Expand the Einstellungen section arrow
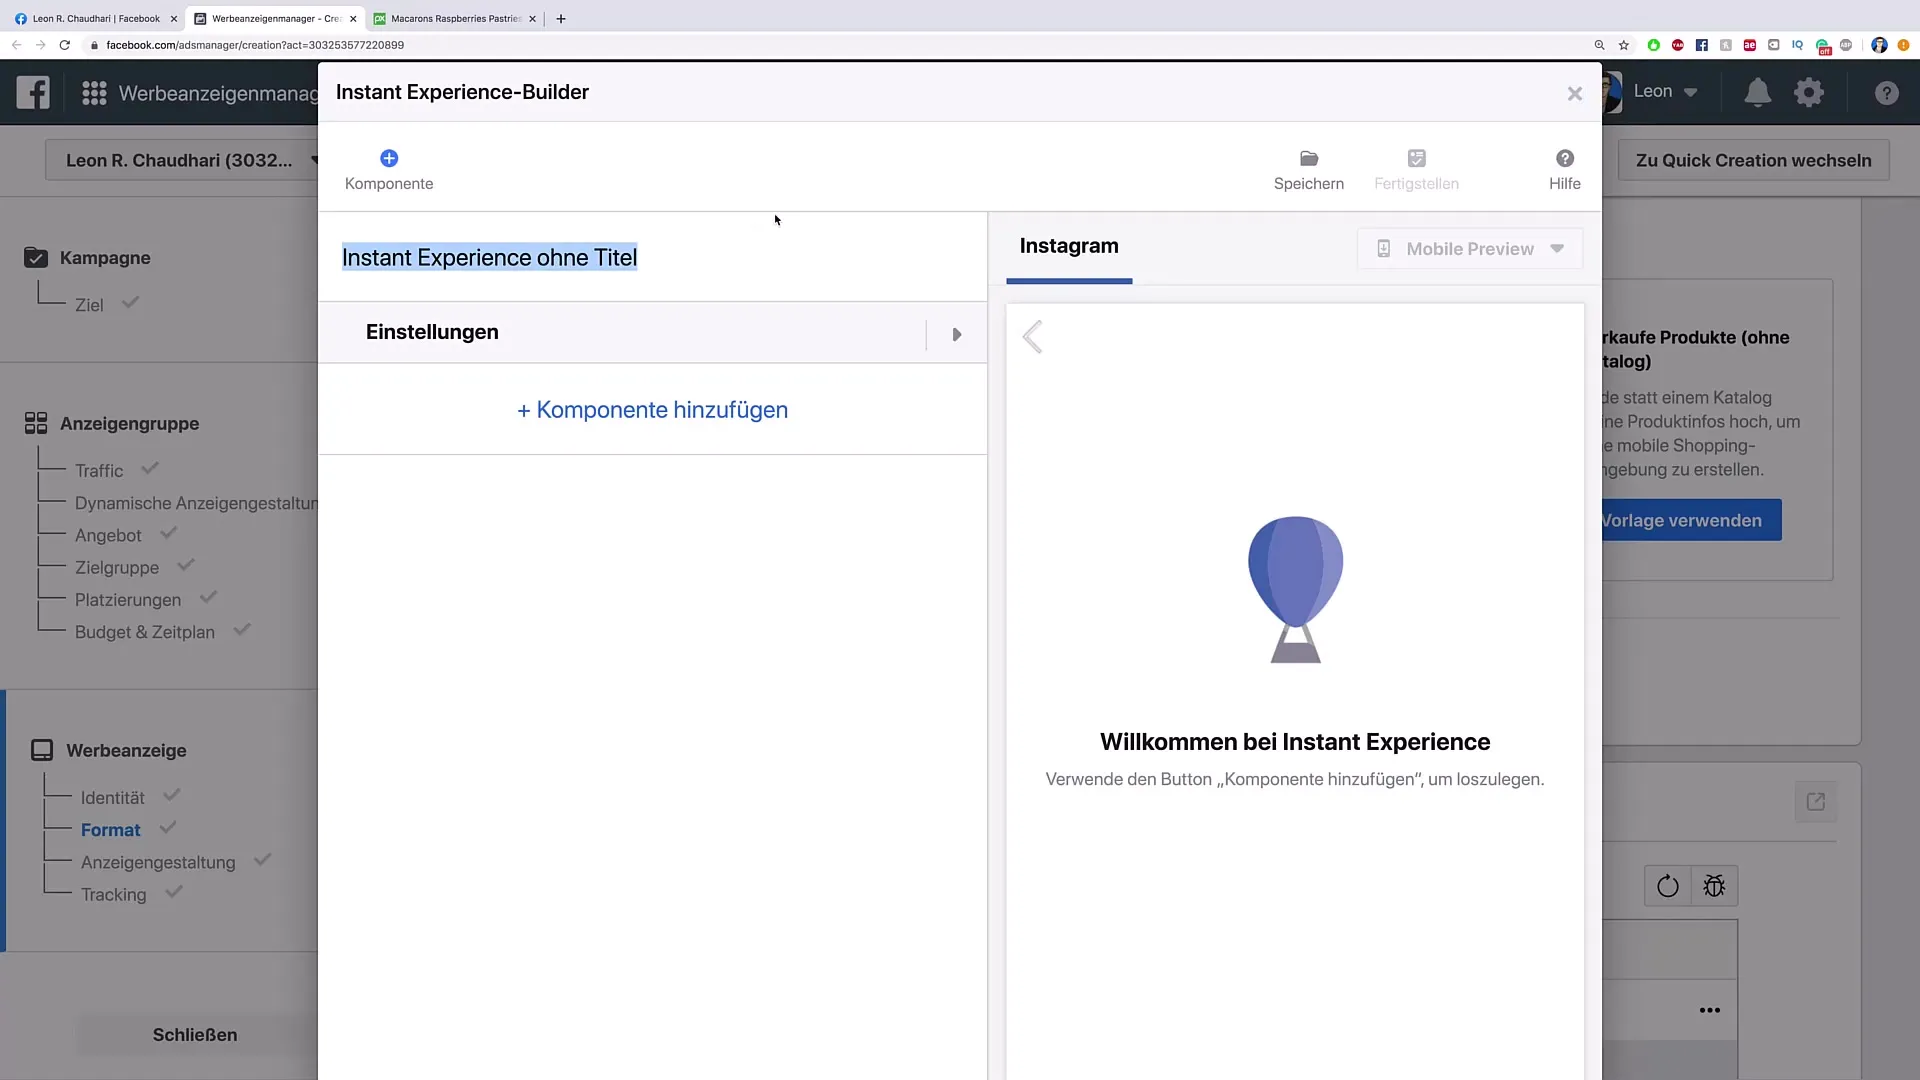Viewport: 1920px width, 1080px height. (x=957, y=335)
